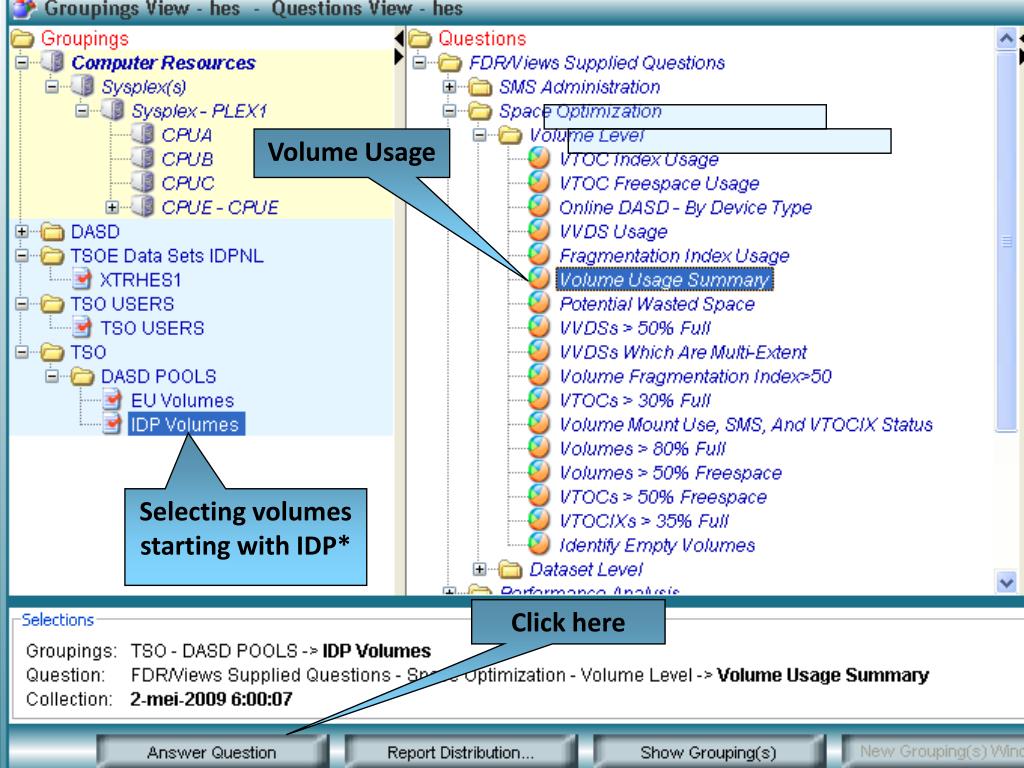The height and width of the screenshot is (768, 1024).
Task: Click the VTOC Freespace Usage question icon
Action: 539,182
